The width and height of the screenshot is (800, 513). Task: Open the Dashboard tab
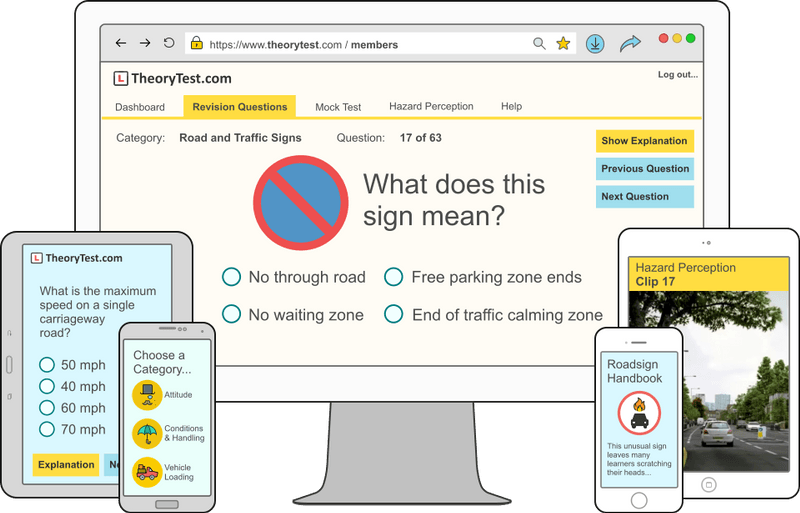point(140,107)
